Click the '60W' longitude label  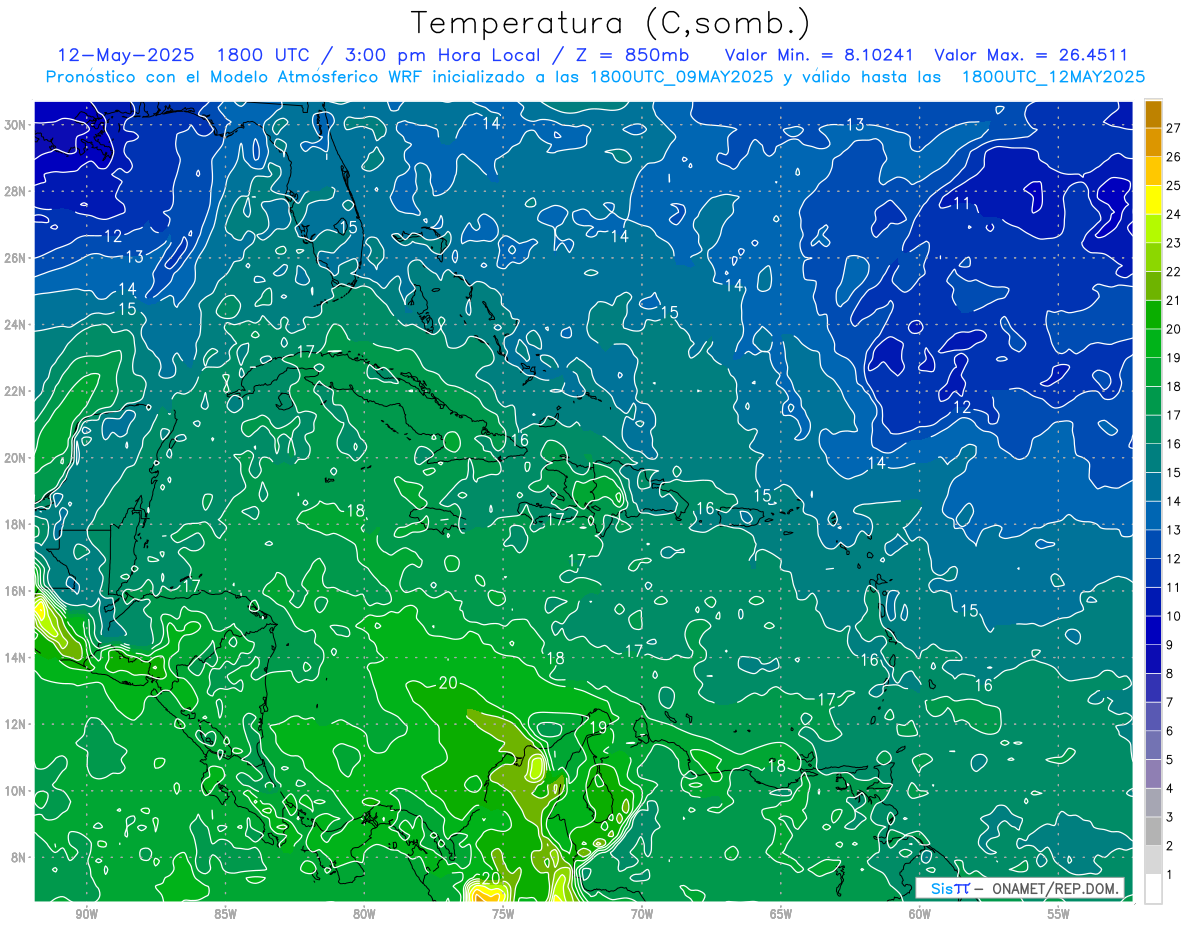[920, 914]
